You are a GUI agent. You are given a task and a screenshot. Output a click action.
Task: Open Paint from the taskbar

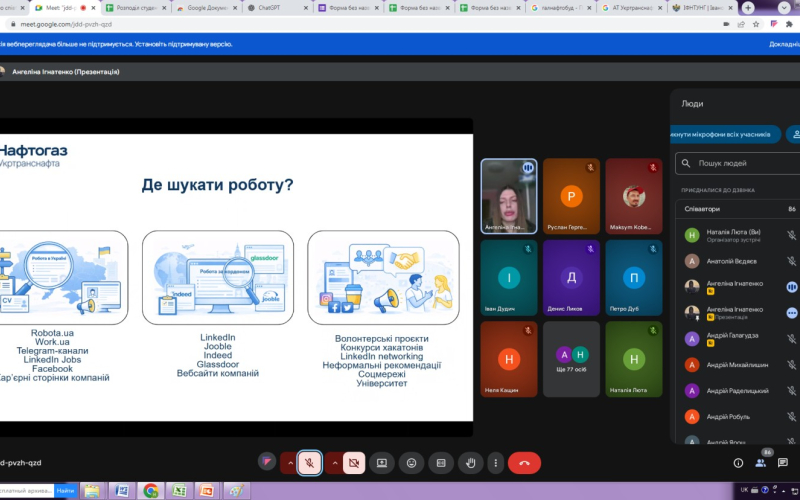coord(236,491)
